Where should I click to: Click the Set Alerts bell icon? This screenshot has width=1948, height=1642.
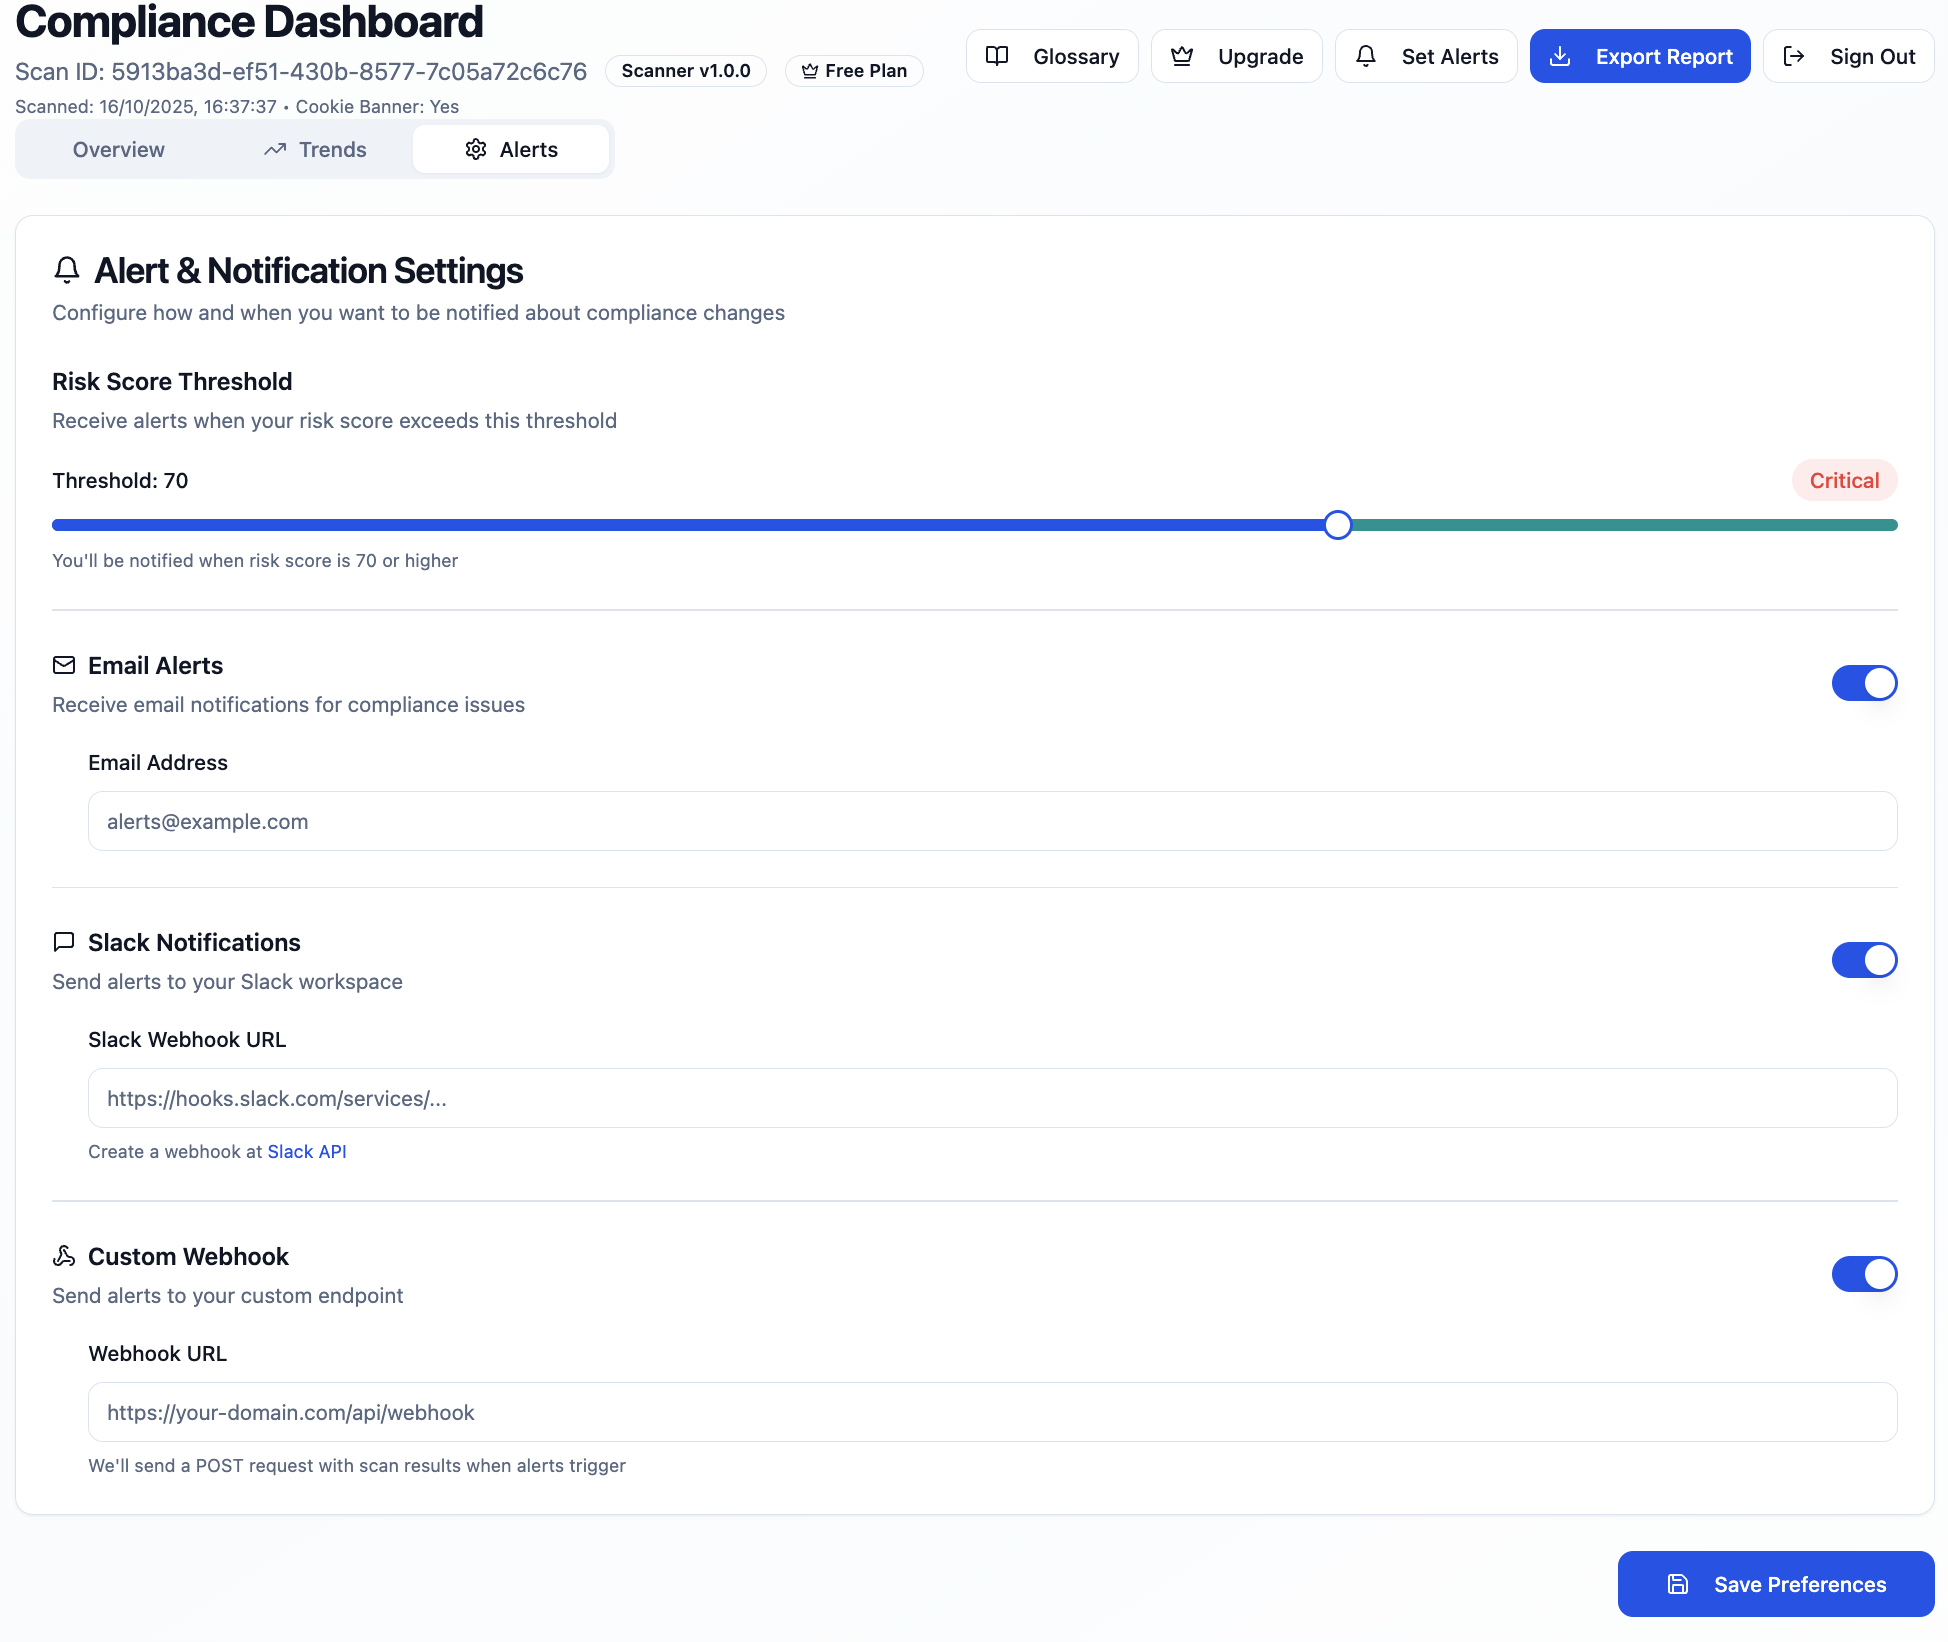tap(1366, 56)
